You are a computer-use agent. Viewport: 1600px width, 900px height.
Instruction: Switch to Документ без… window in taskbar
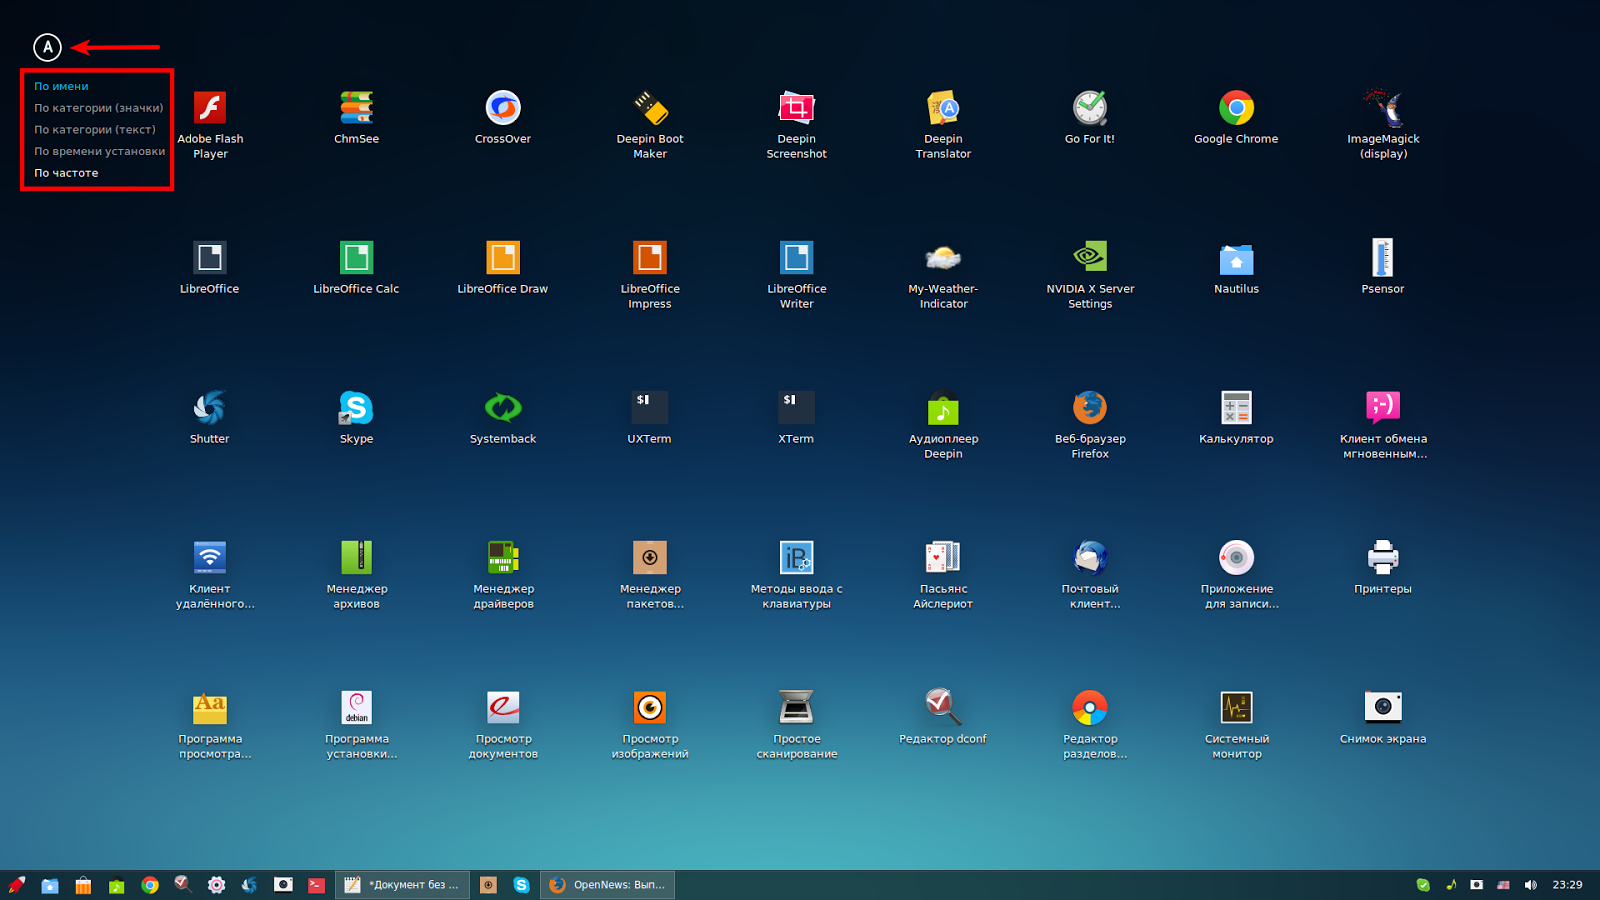tap(402, 885)
